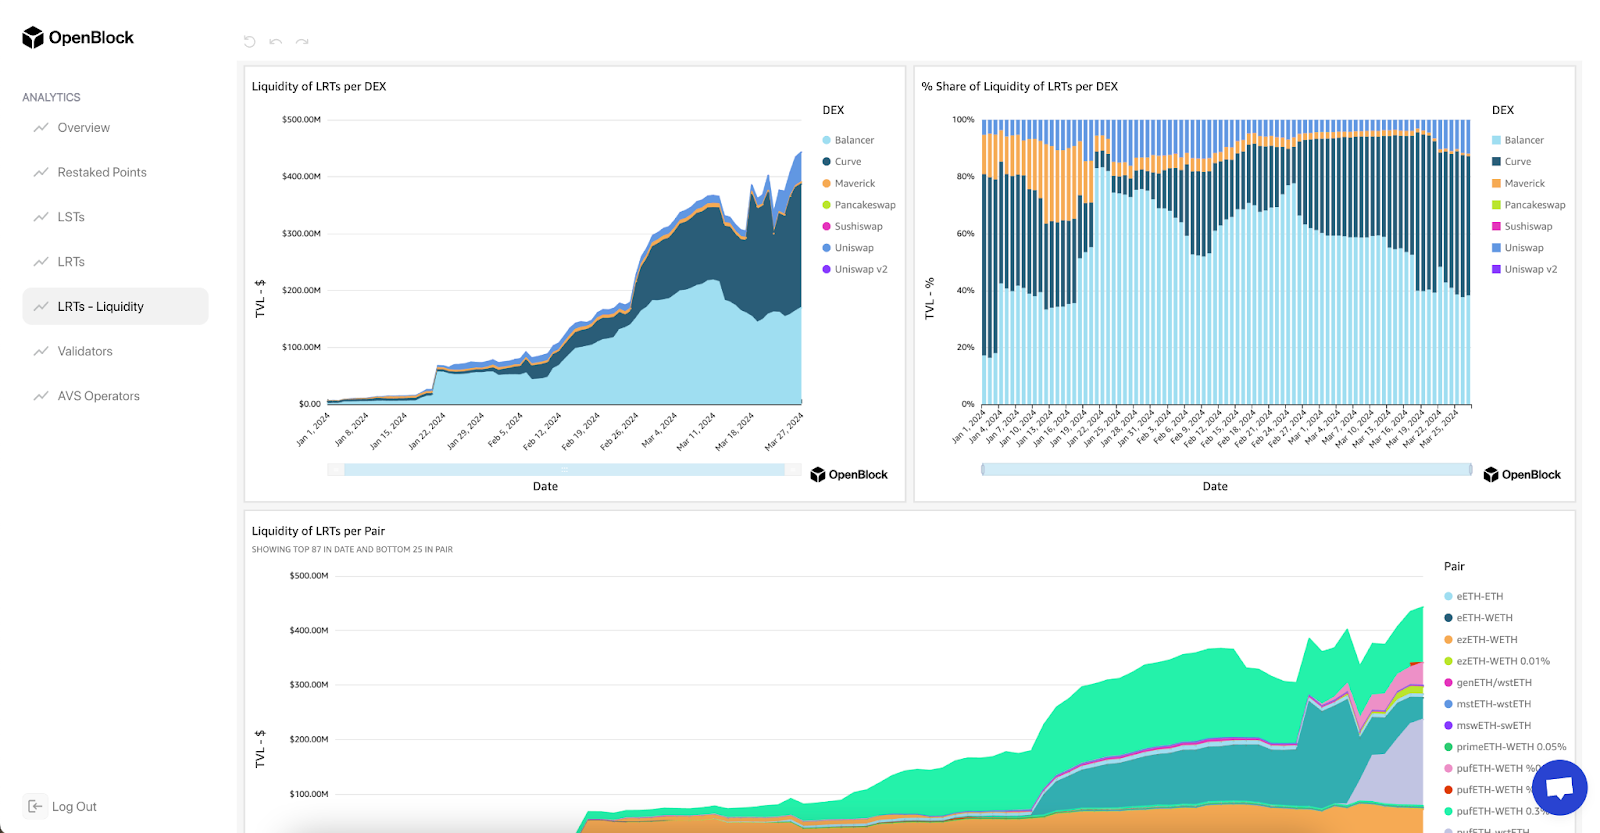Click Liquidity of LRTs per Pair title

click(318, 531)
